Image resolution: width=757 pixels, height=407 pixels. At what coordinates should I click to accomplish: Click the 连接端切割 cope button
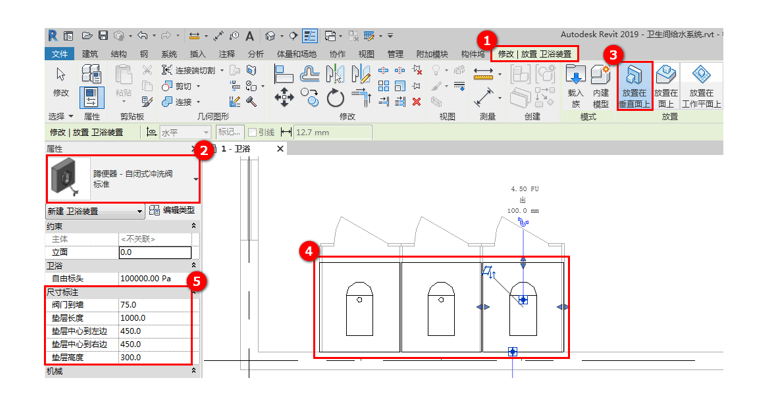189,70
